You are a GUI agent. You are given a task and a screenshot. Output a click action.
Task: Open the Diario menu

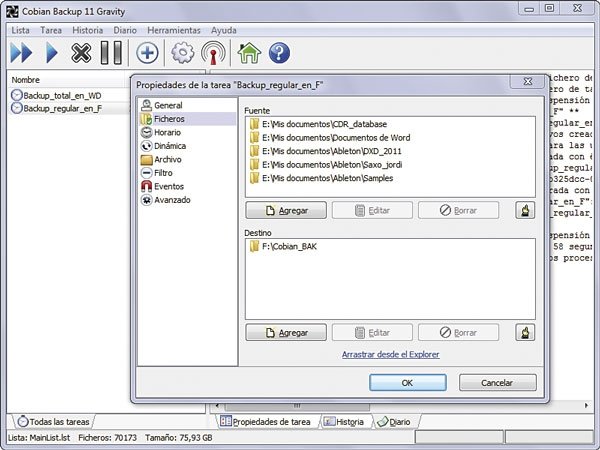click(x=125, y=30)
